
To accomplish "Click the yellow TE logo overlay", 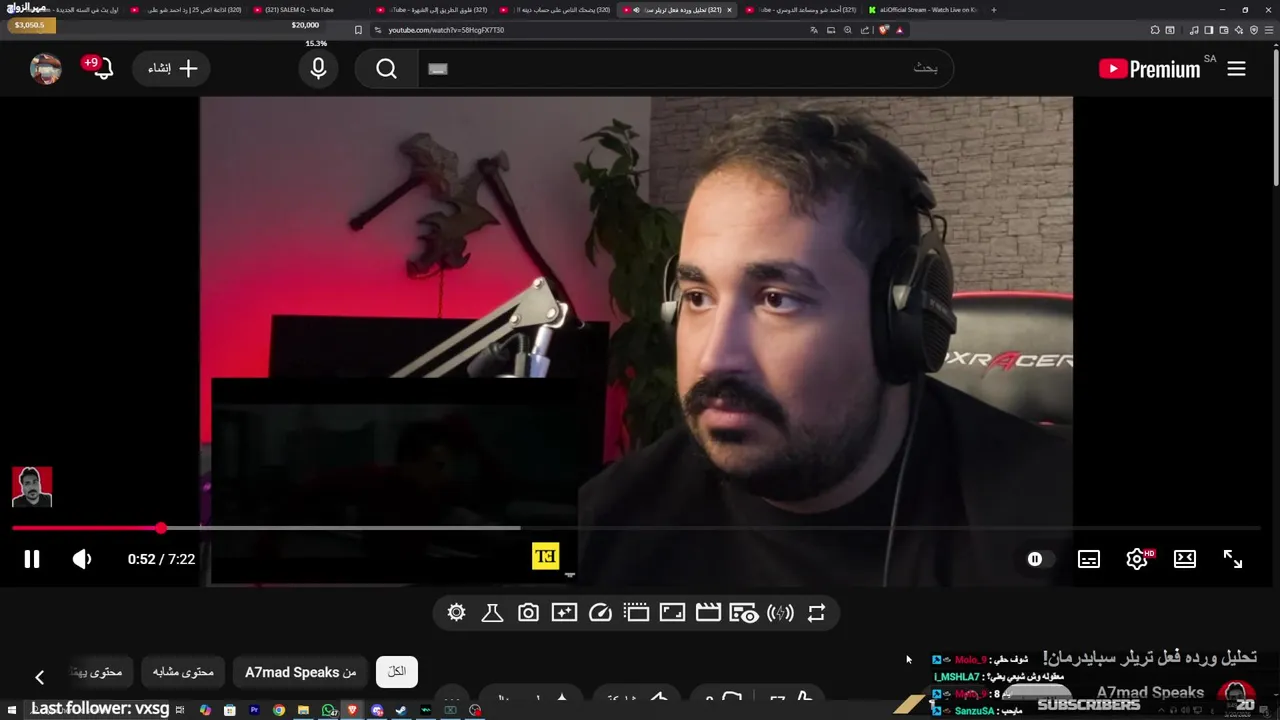I will pos(545,556).
